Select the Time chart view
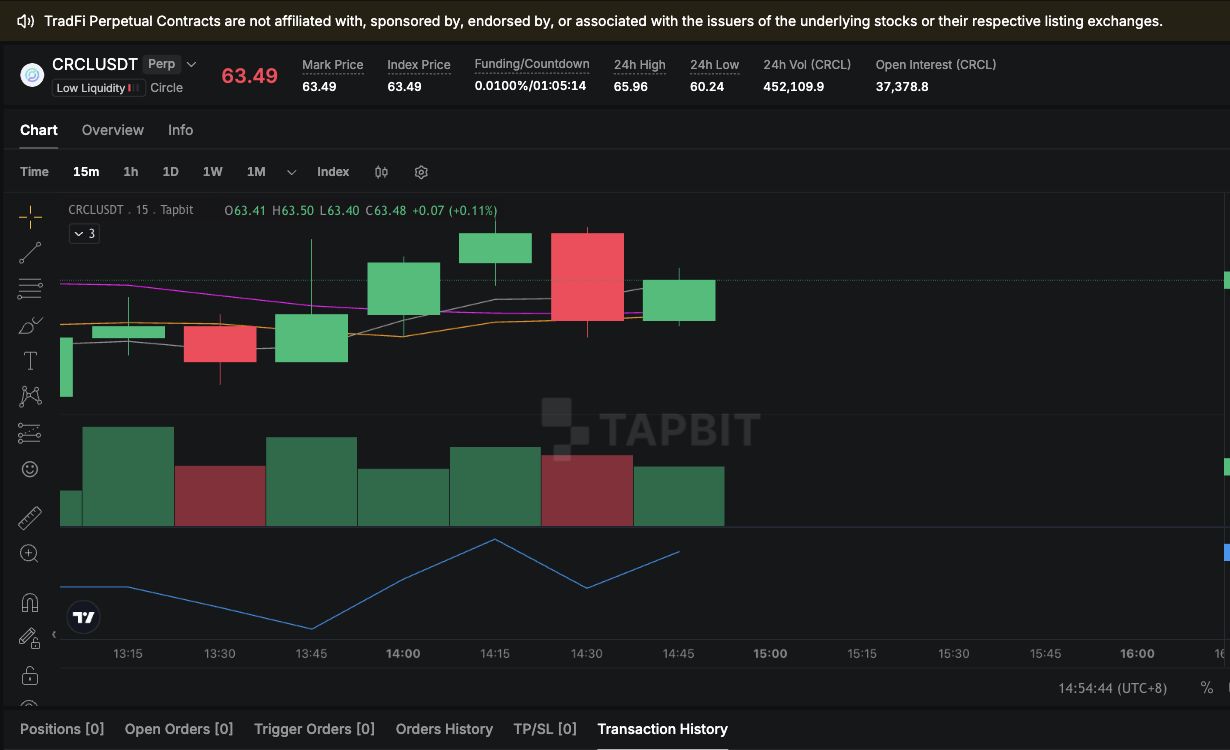 (34, 172)
